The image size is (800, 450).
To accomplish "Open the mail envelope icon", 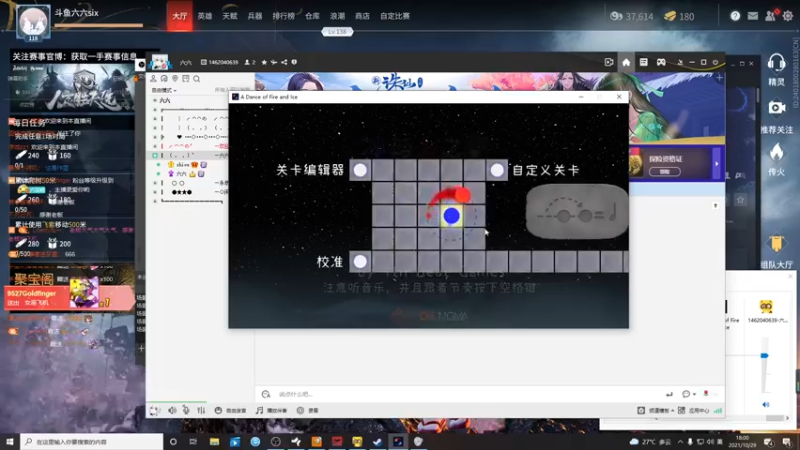I will click(753, 16).
